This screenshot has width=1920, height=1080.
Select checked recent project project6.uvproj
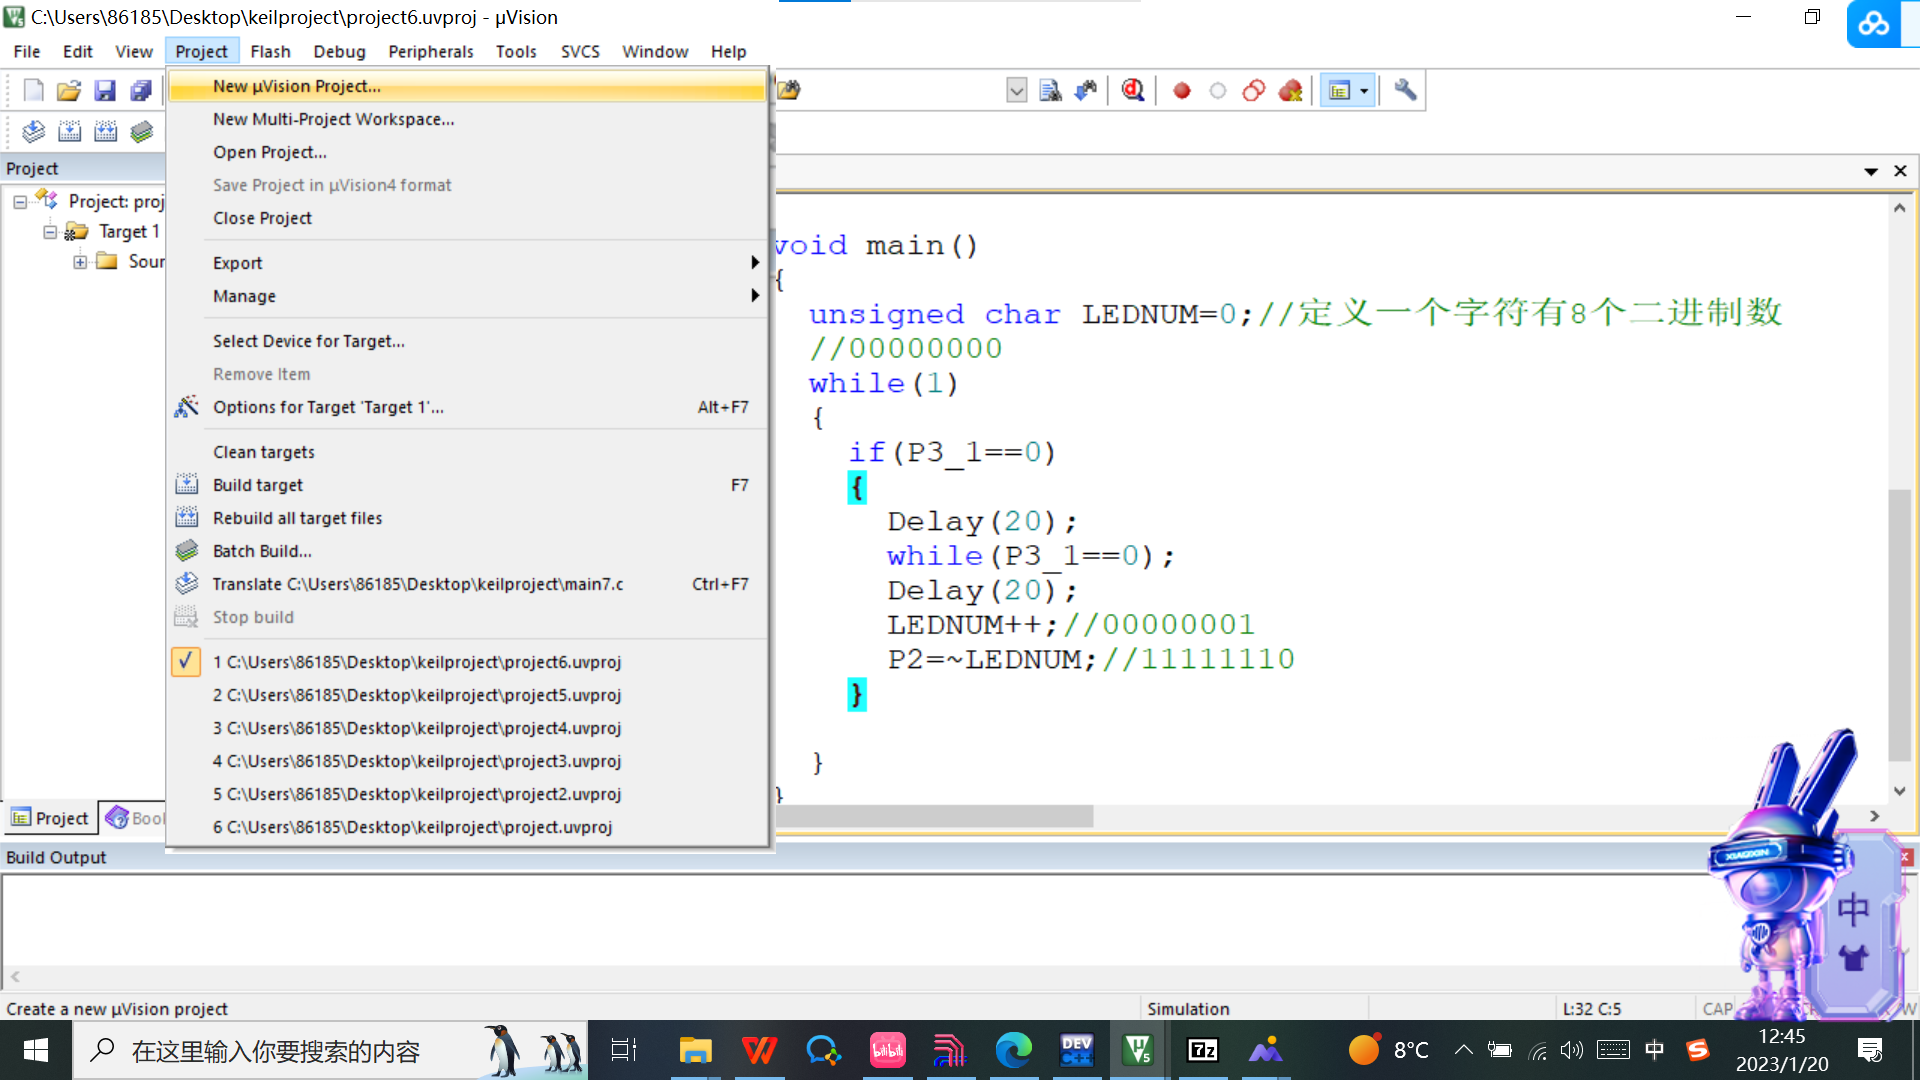(x=416, y=662)
